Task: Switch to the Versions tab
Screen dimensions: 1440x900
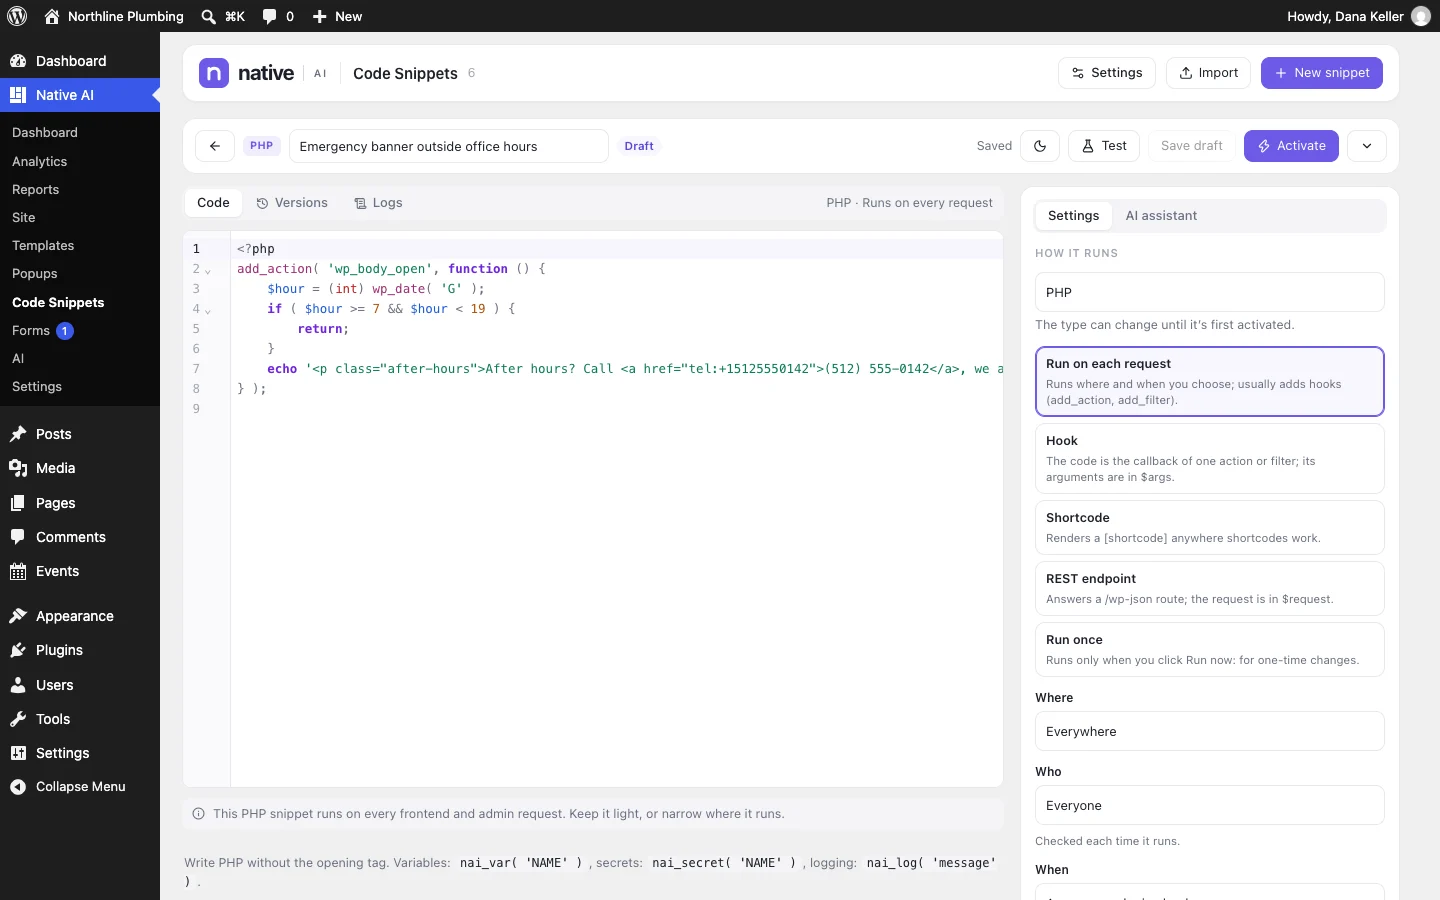Action: coord(292,203)
